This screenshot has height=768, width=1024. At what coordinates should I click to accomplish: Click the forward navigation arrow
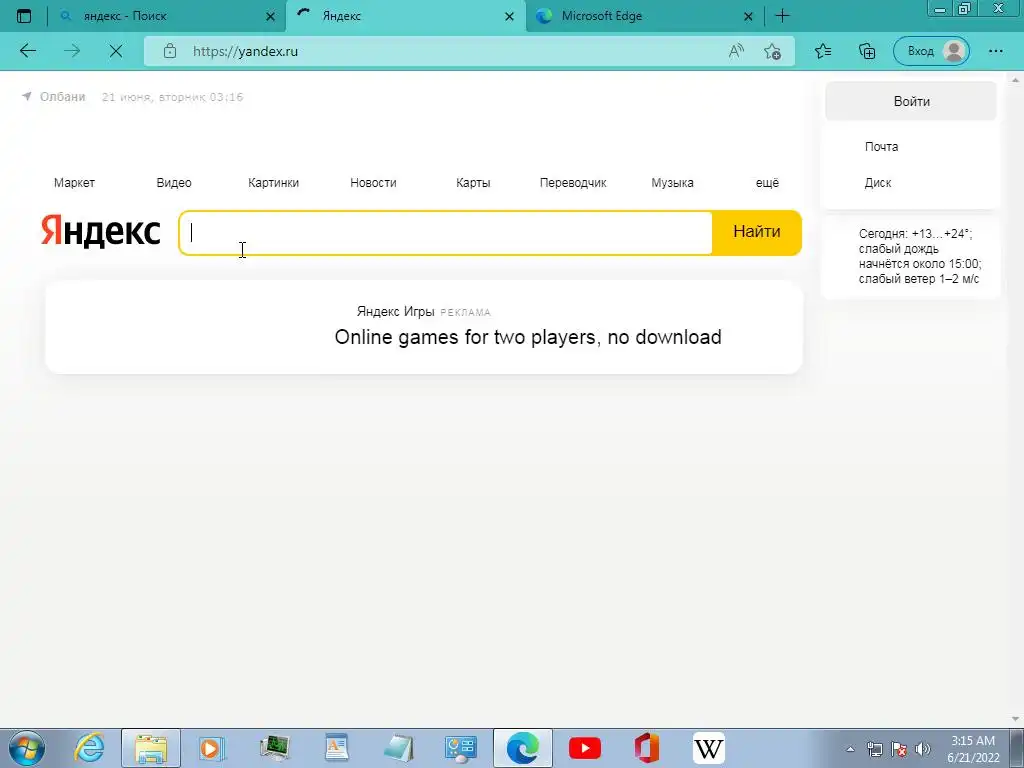[x=72, y=51]
